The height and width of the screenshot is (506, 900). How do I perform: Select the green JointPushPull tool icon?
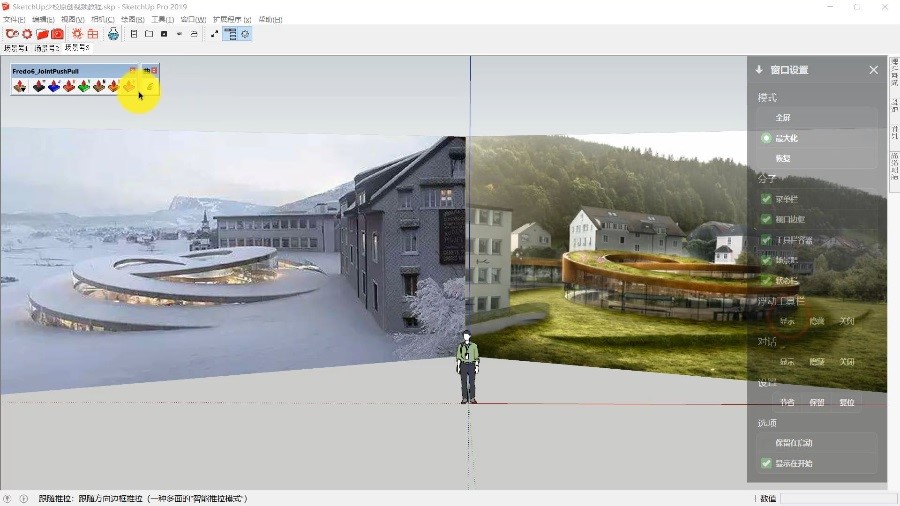pos(84,86)
